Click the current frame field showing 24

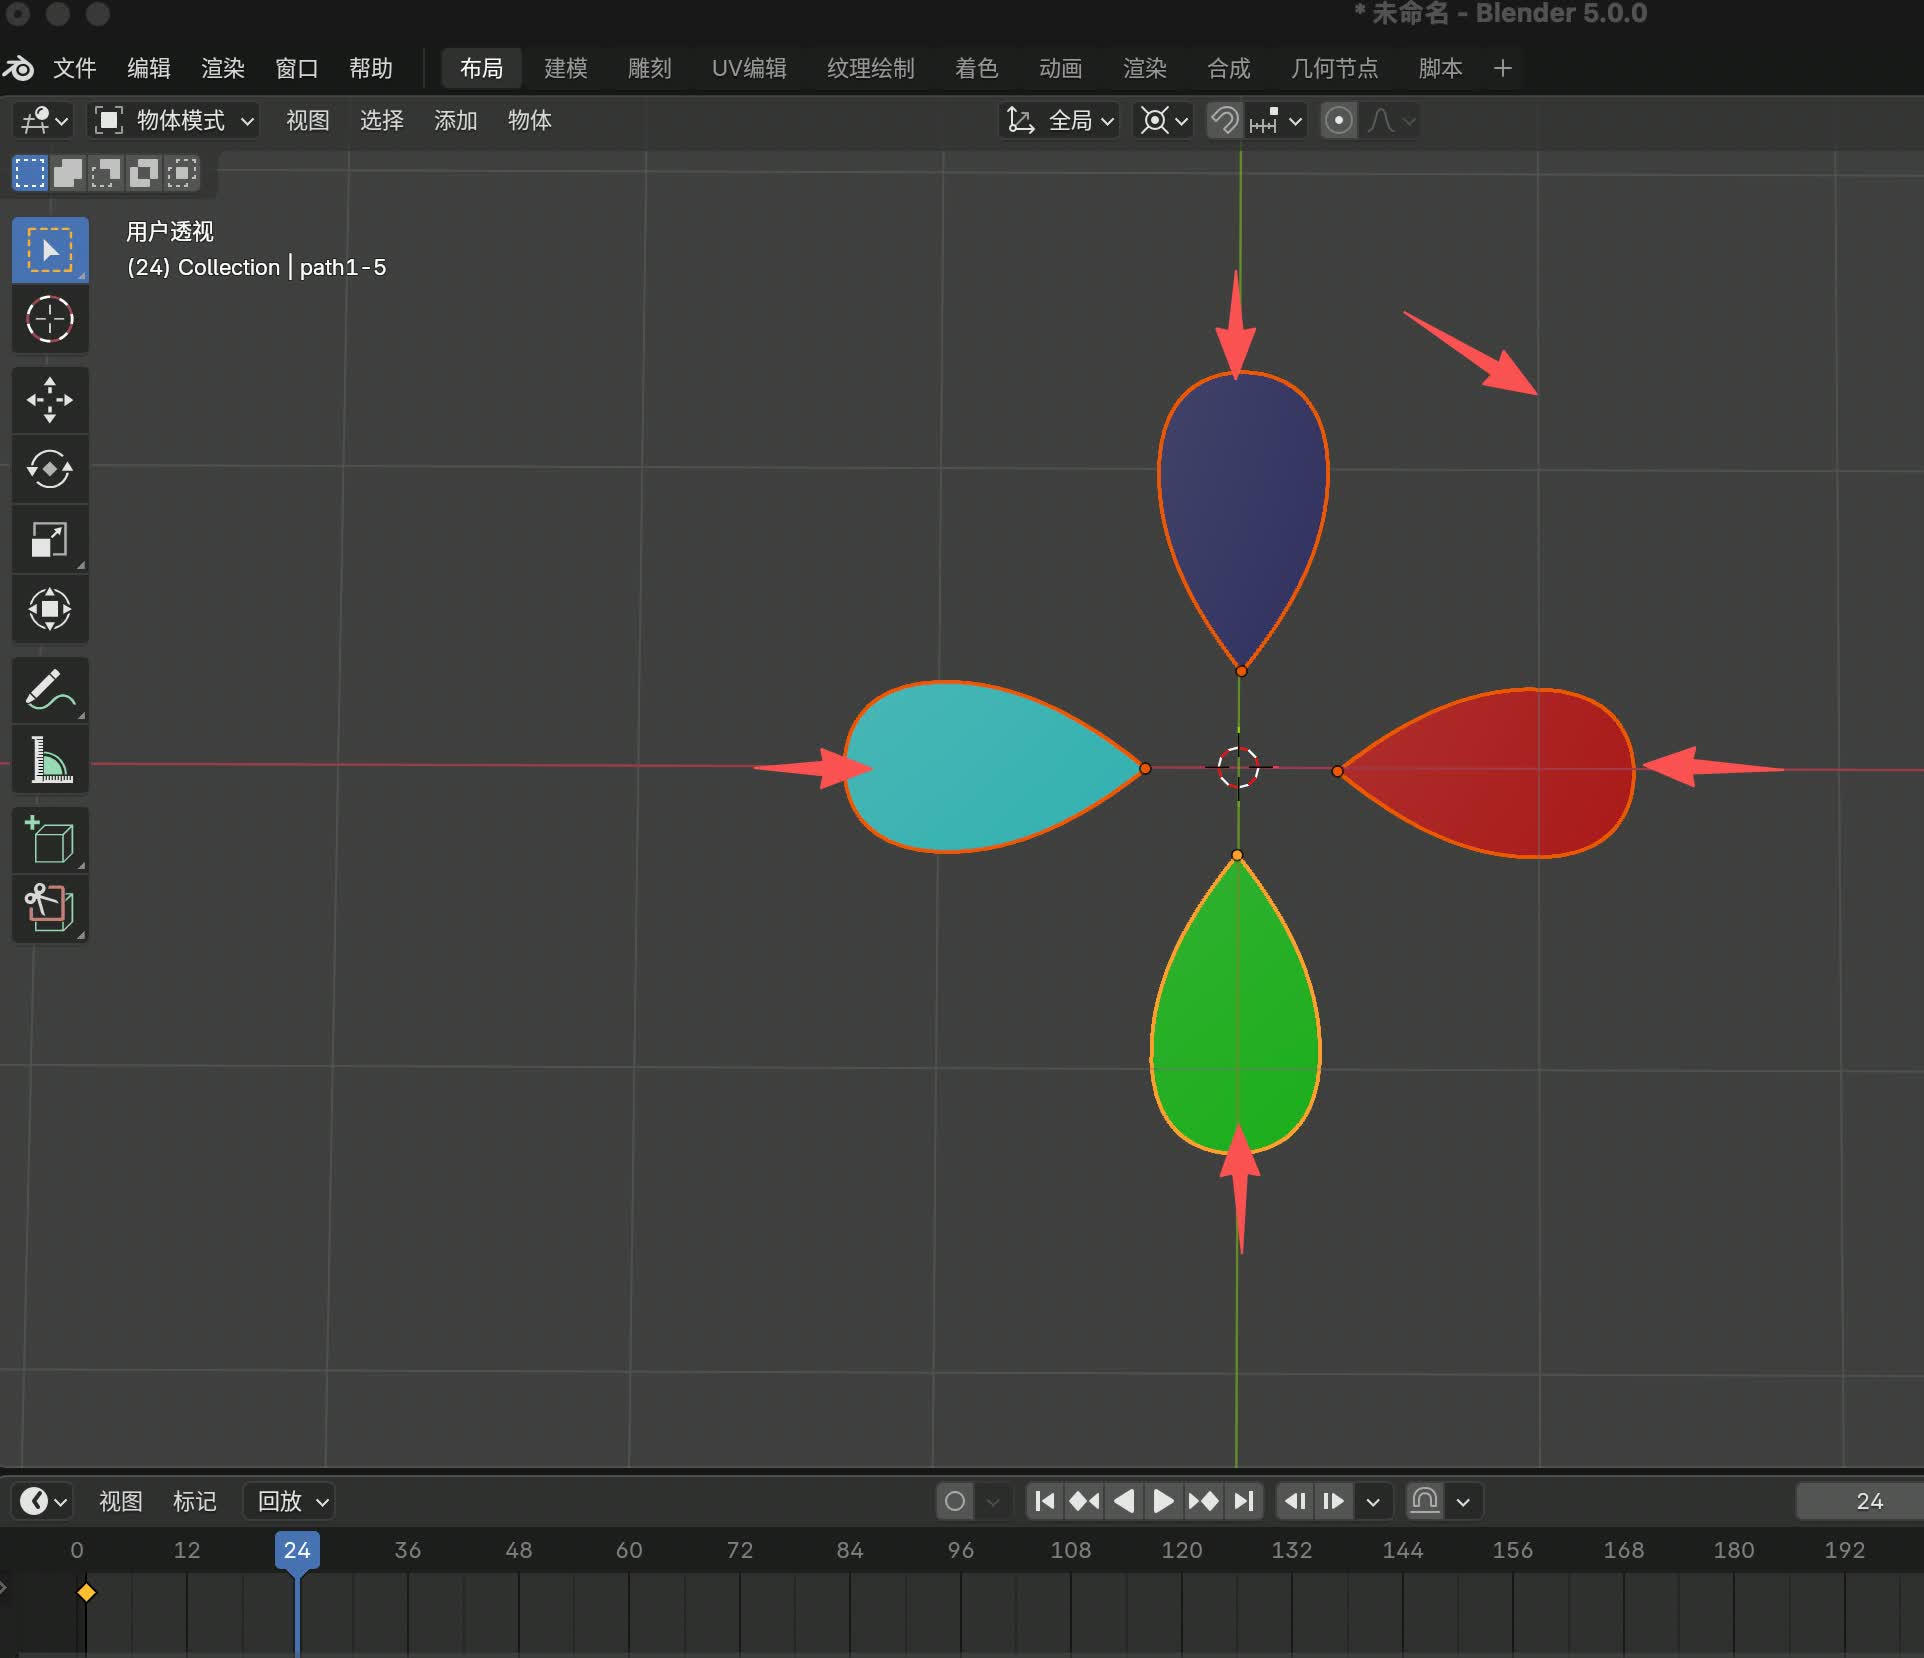point(1867,1501)
